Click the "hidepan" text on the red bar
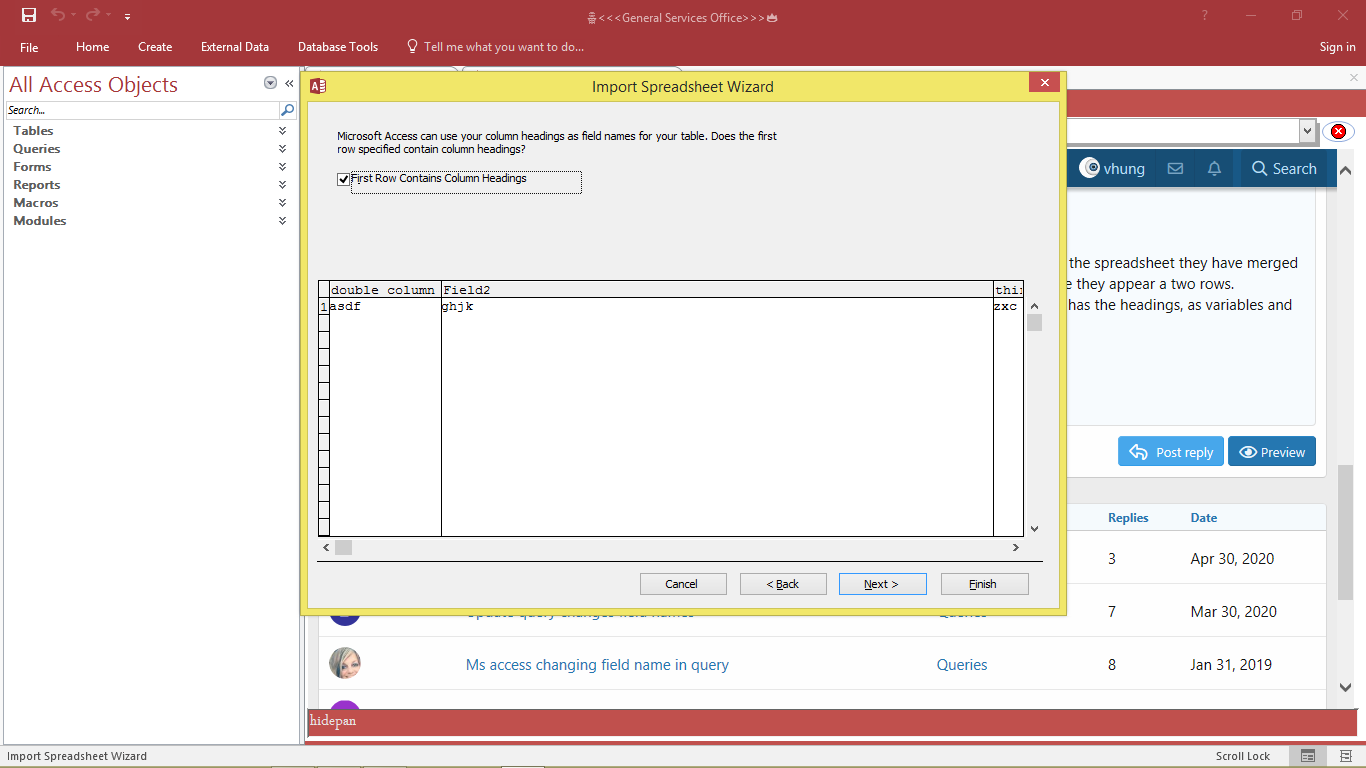The height and width of the screenshot is (768, 1366). pyautogui.click(x=333, y=721)
